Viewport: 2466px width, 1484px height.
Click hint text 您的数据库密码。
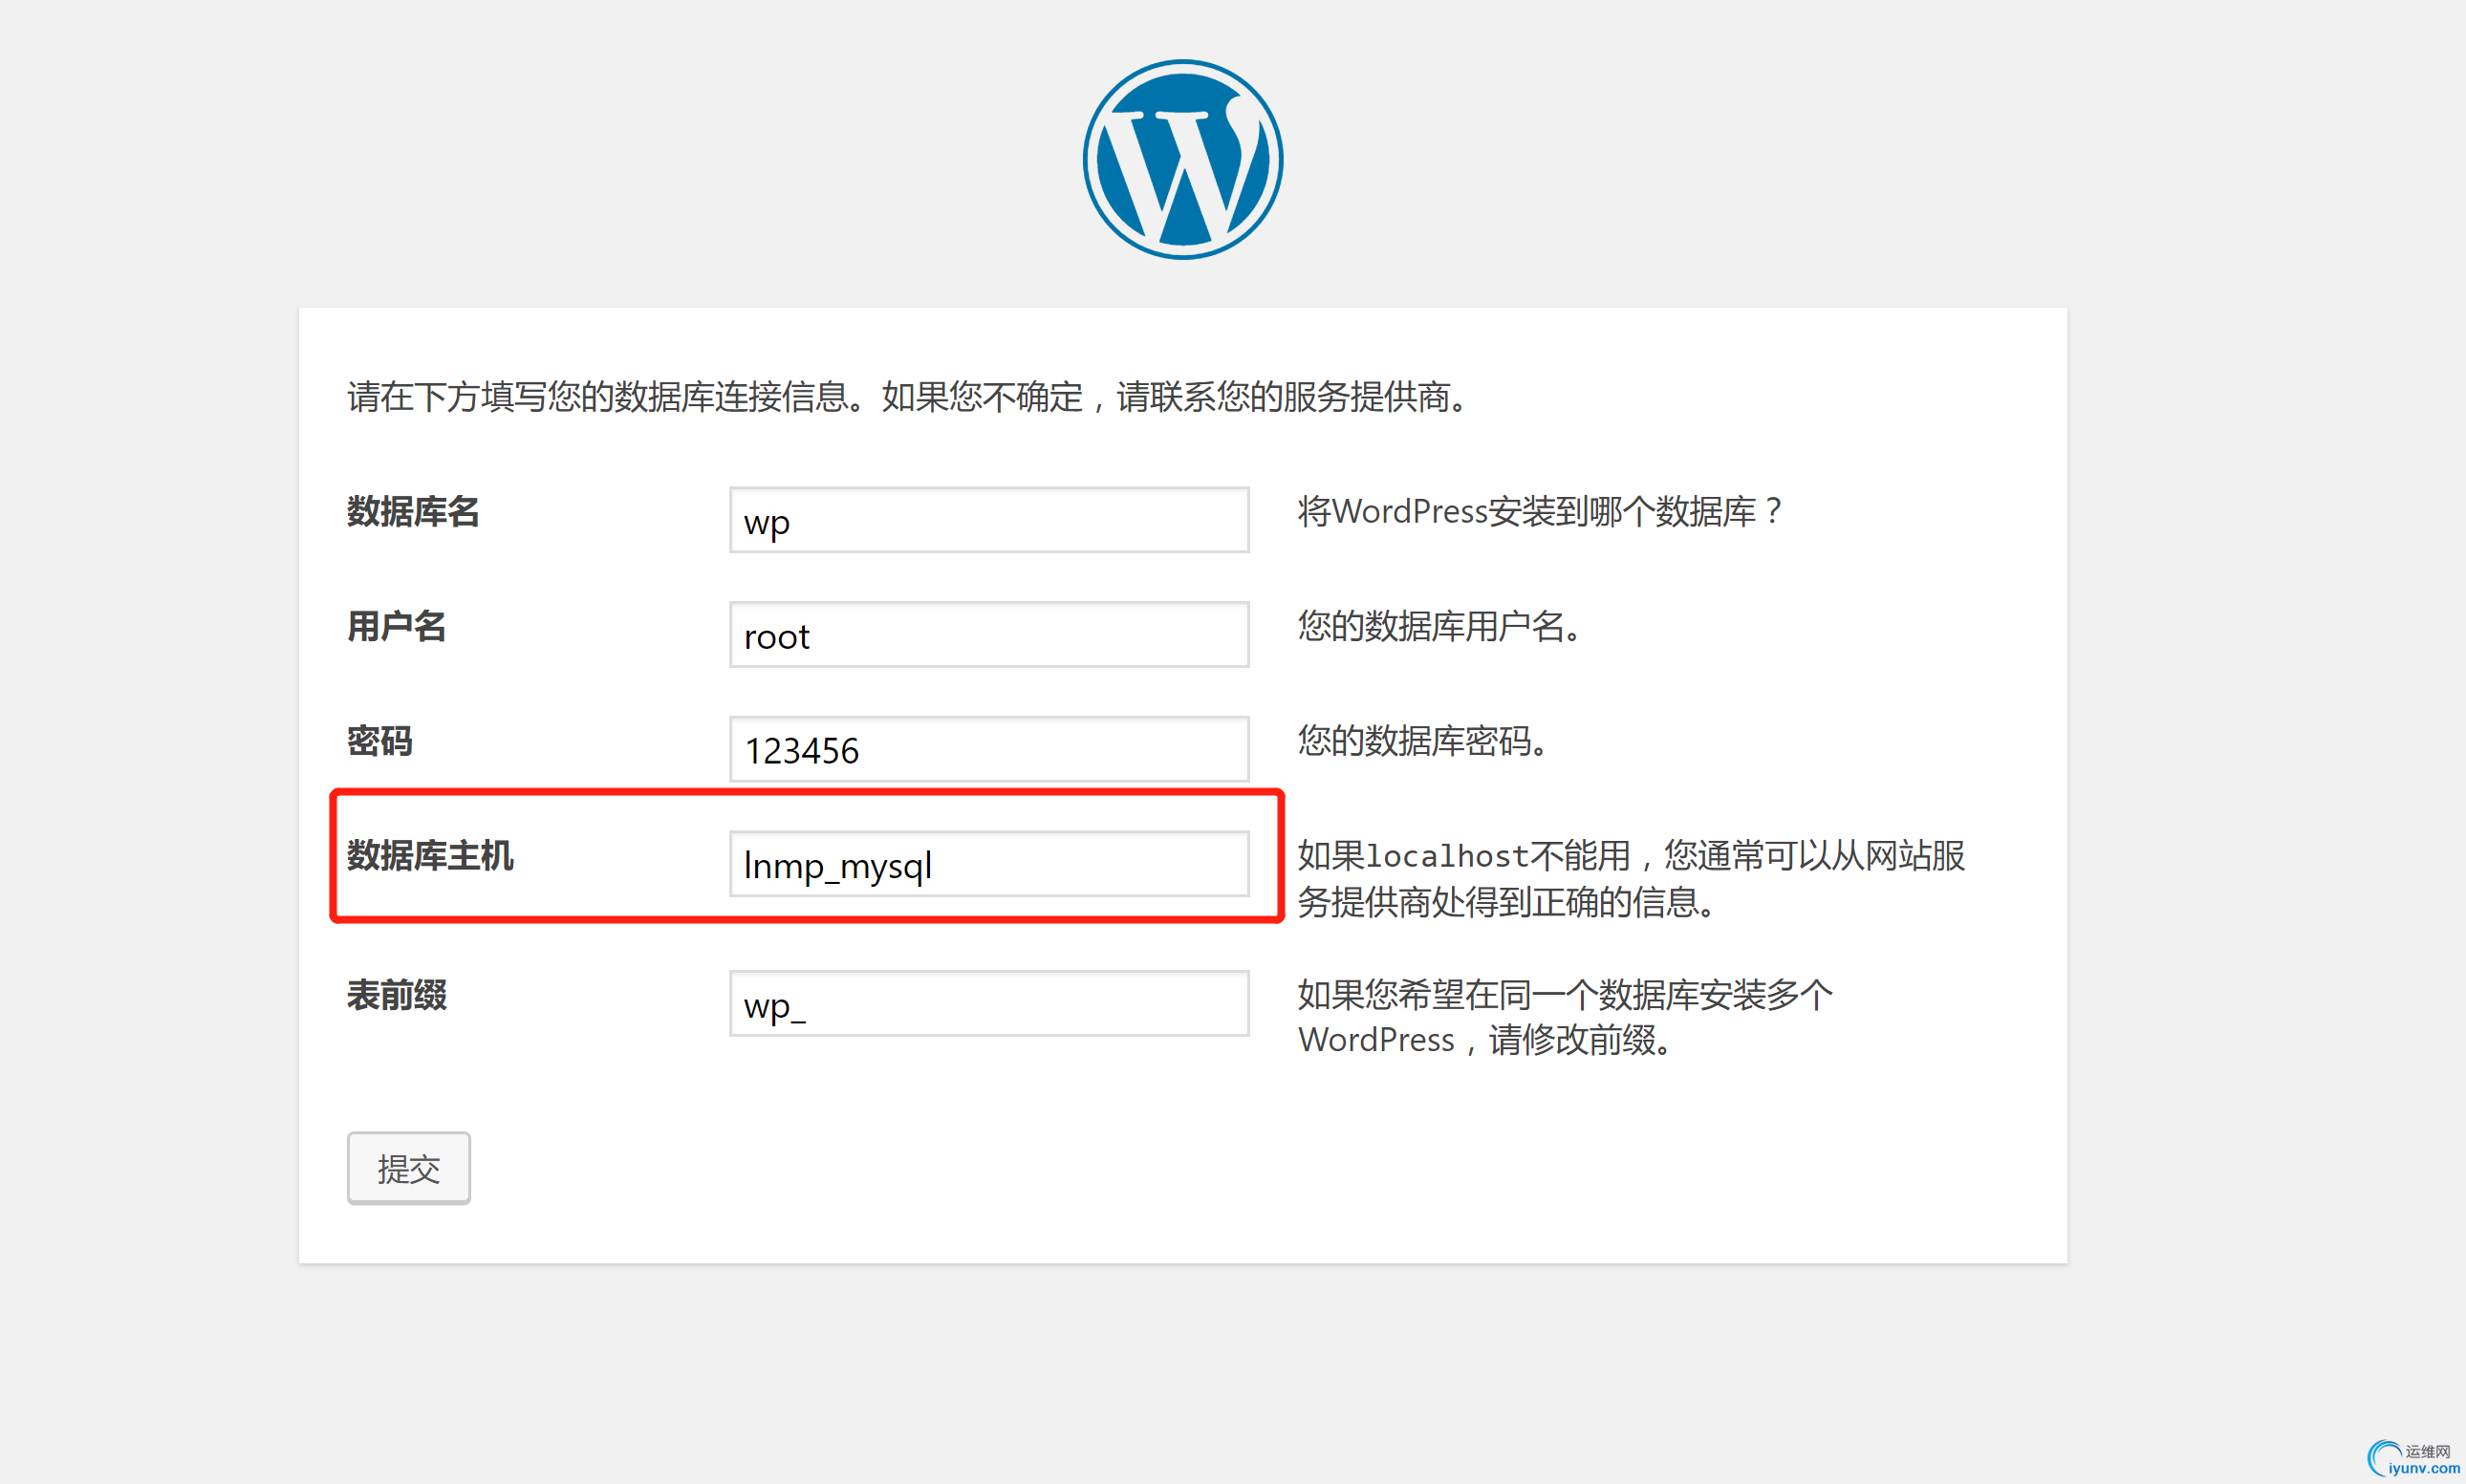coord(1424,741)
